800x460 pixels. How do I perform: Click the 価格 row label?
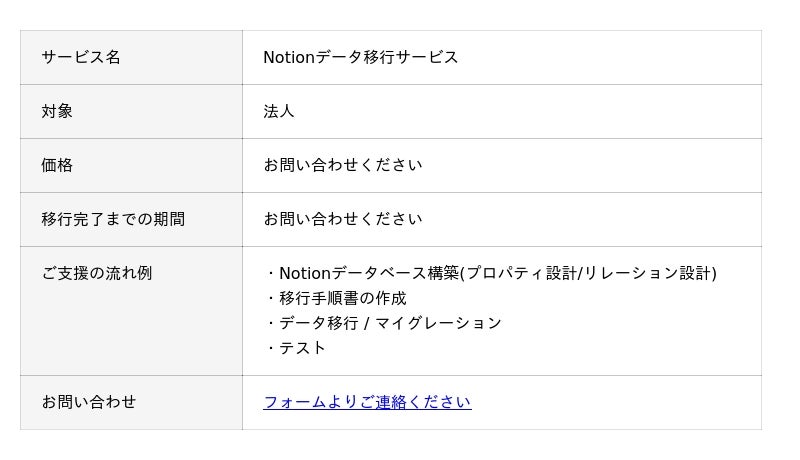(x=57, y=165)
